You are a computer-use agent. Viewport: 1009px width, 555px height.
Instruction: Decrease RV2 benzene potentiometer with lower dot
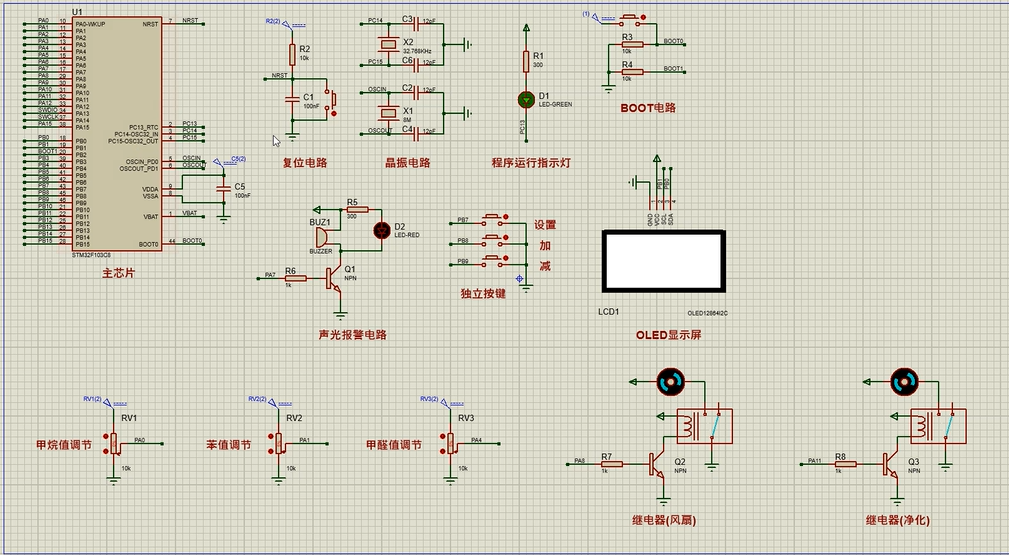tap(271, 453)
